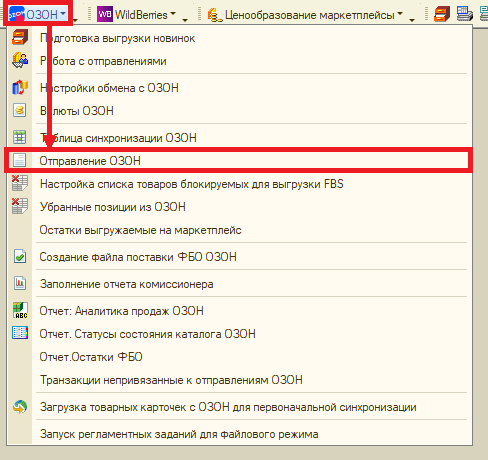The width and height of the screenshot is (488, 460).
Task: Open Создание файла поставки ФБО ОЗОН
Action: (x=240, y=257)
